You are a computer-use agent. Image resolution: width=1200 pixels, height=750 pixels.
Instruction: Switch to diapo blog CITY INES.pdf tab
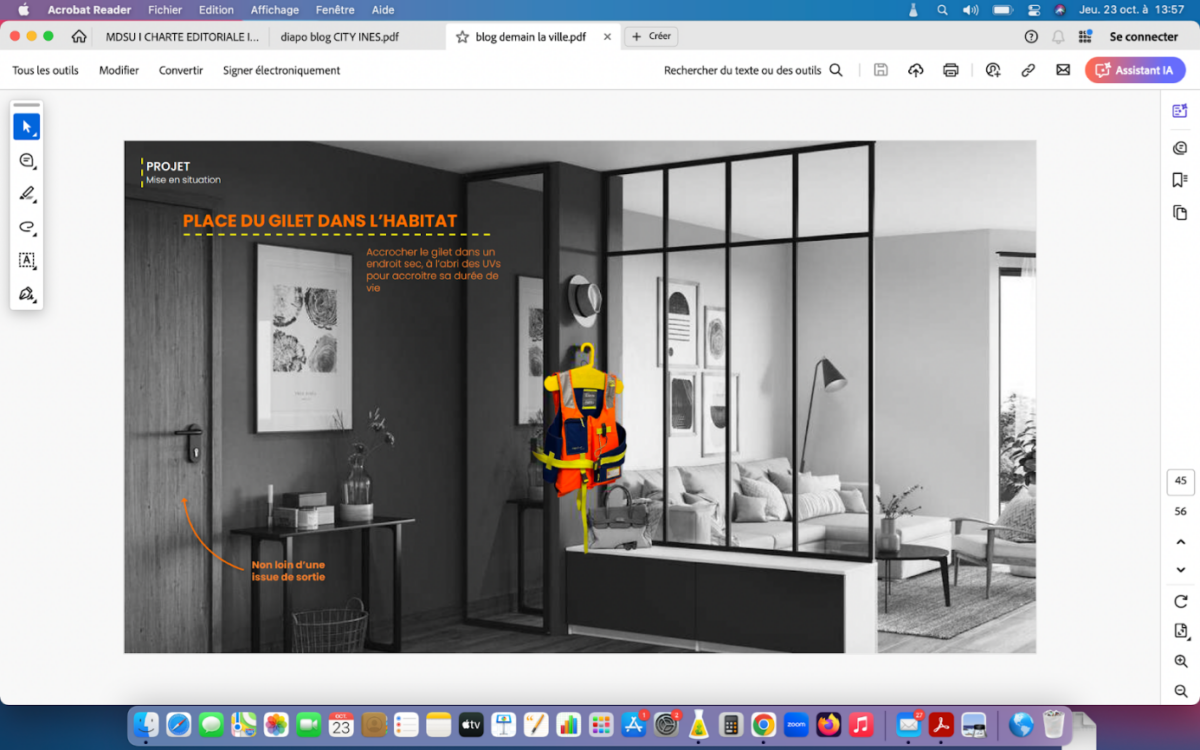[x=340, y=37]
